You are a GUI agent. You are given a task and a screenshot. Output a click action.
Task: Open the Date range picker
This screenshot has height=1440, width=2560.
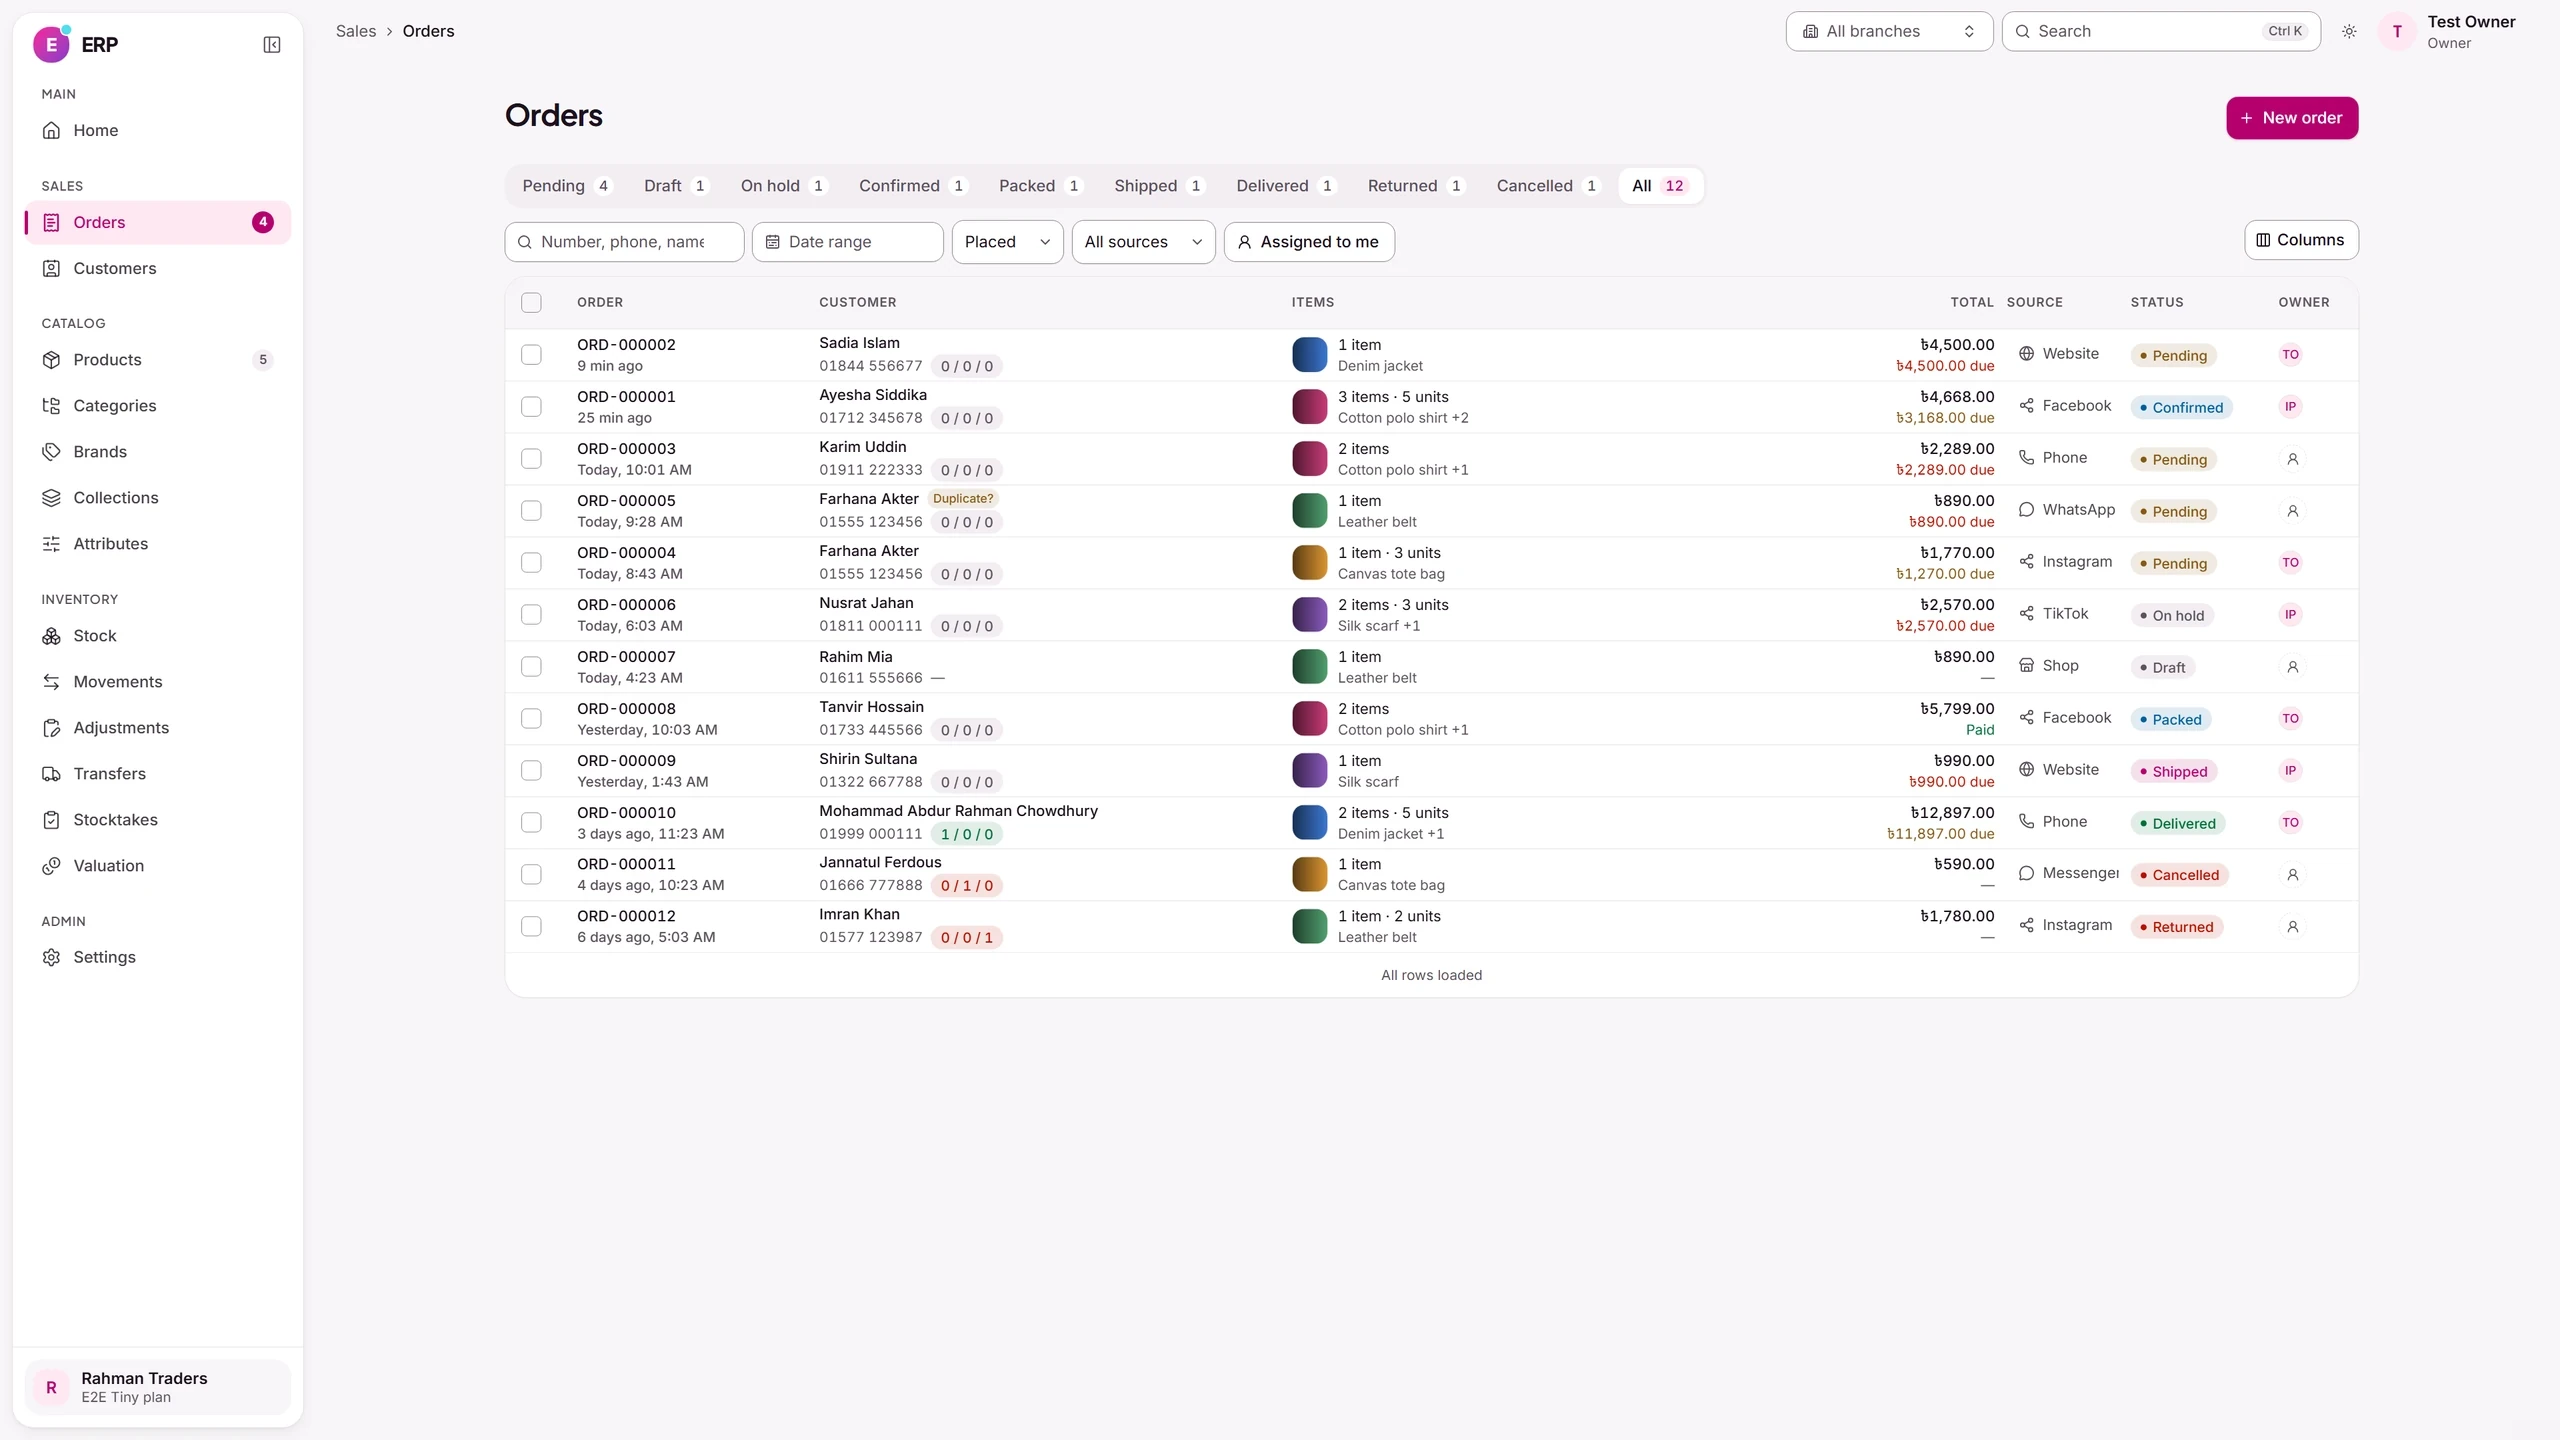point(847,242)
